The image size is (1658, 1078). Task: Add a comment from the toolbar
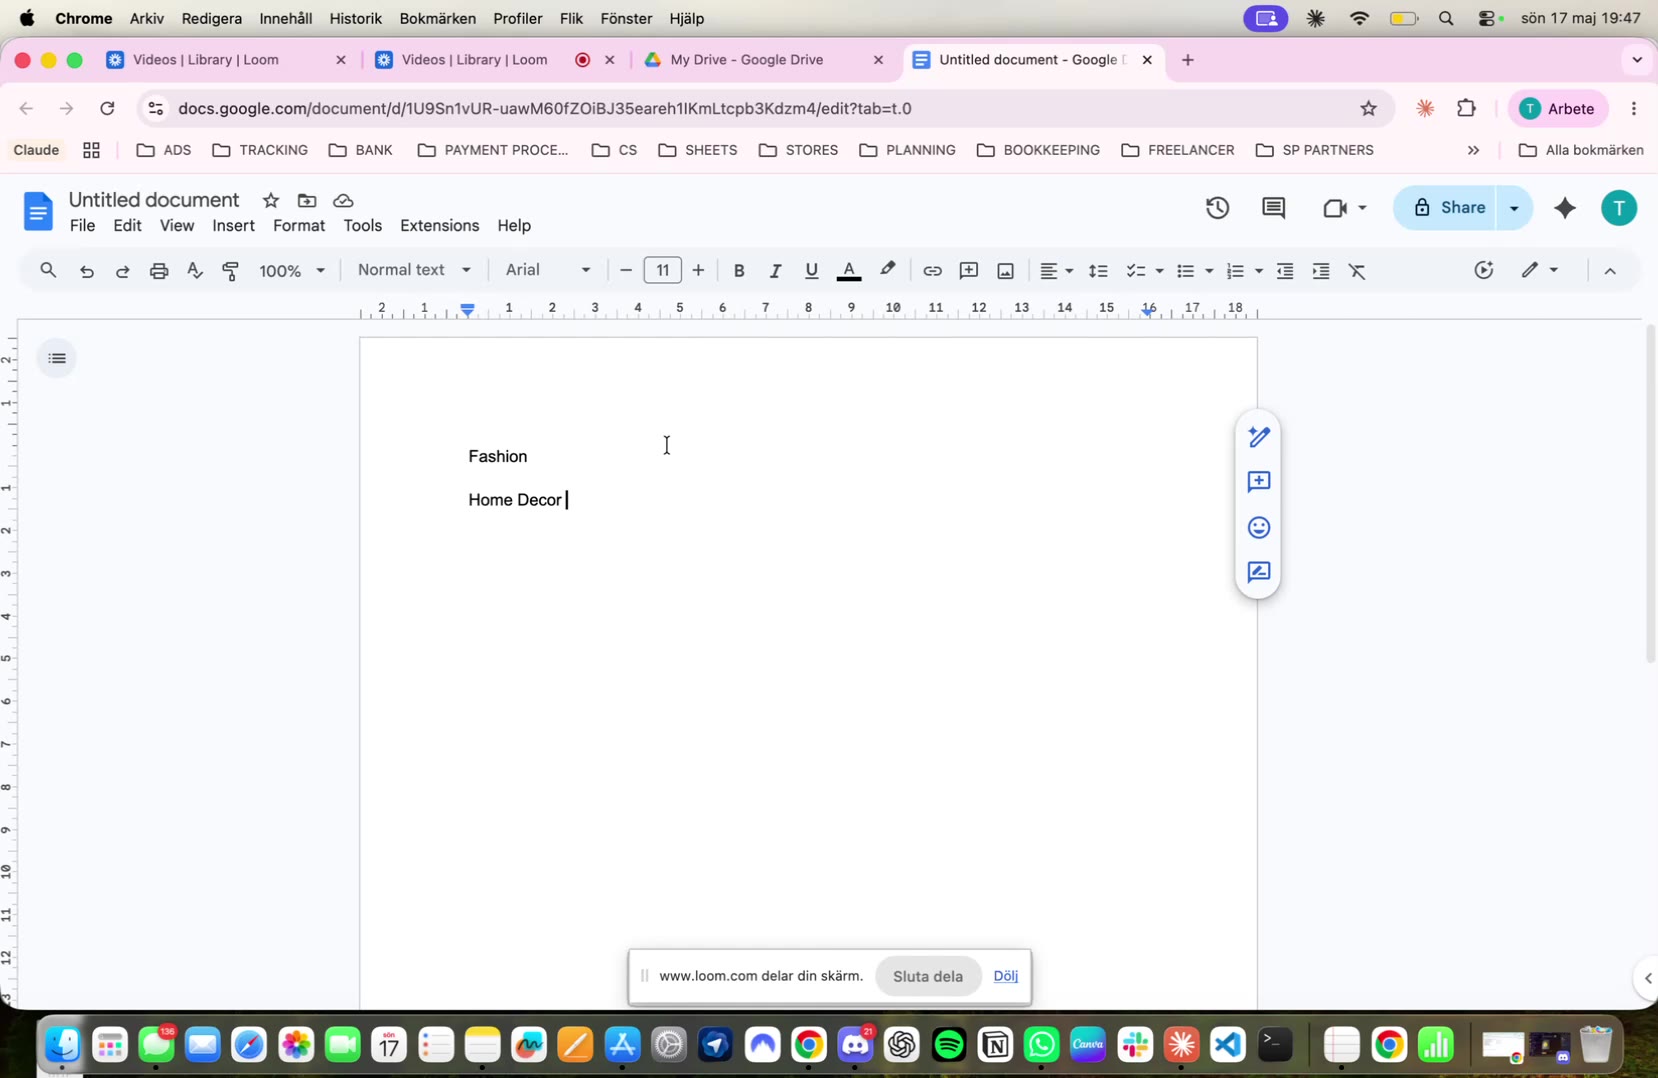[968, 271]
